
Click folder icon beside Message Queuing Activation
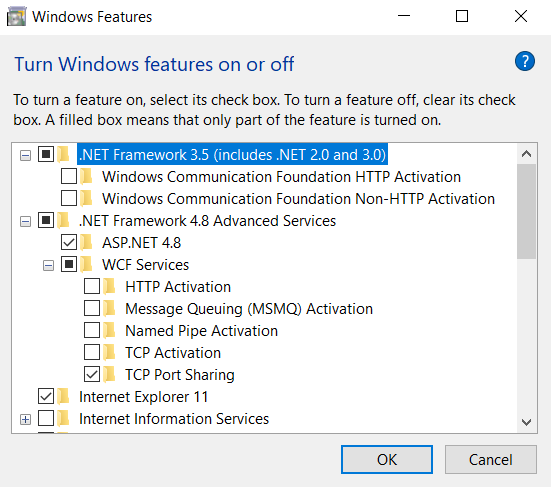coord(110,309)
